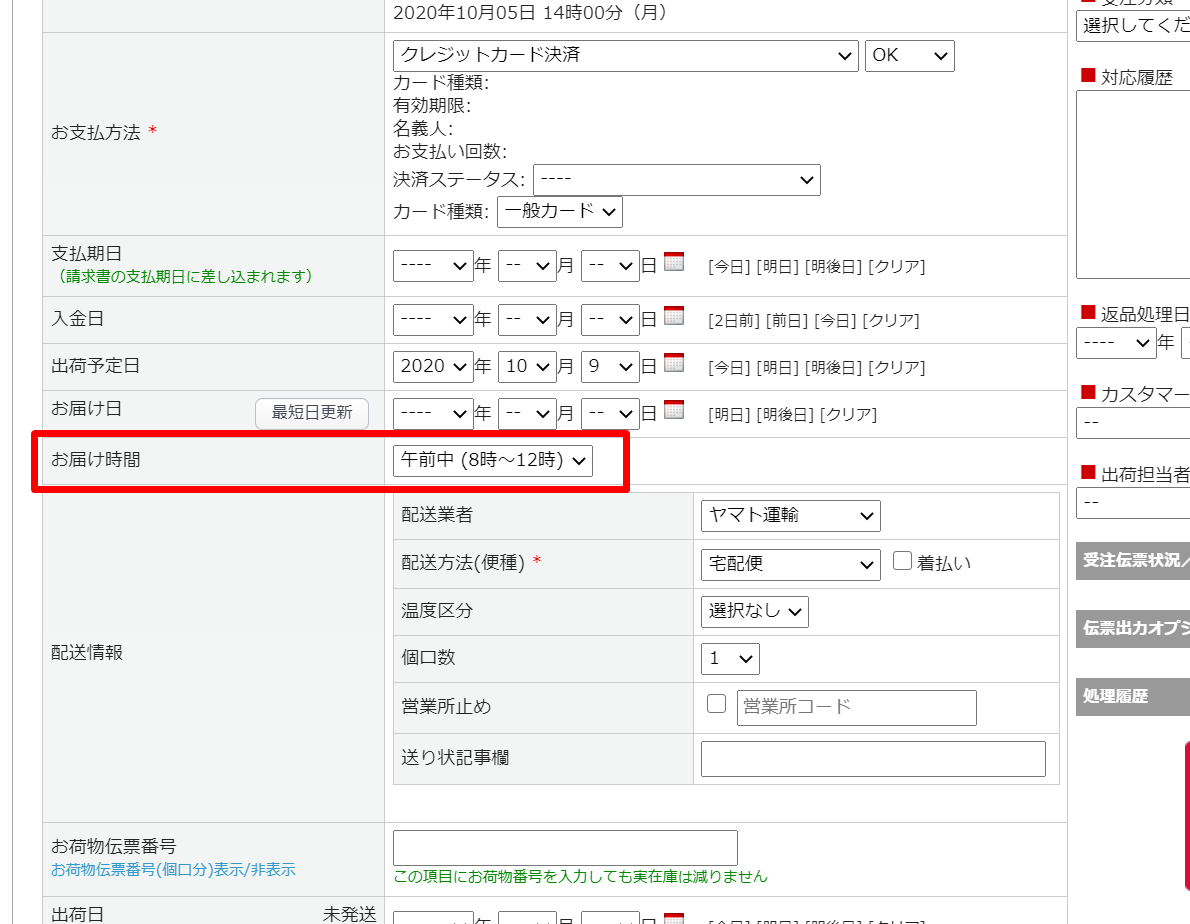The image size is (1190, 924).
Task: Open the お届け時間 午前中 dropdown
Action: click(x=493, y=460)
